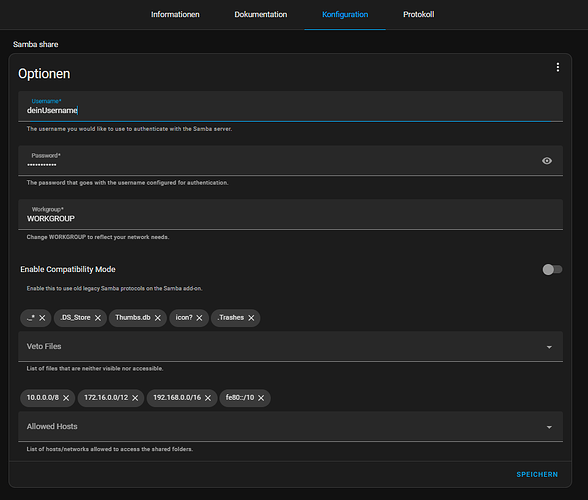This screenshot has width=588, height=500.
Task: Focus the Workgroup input field
Action: (x=291, y=214)
